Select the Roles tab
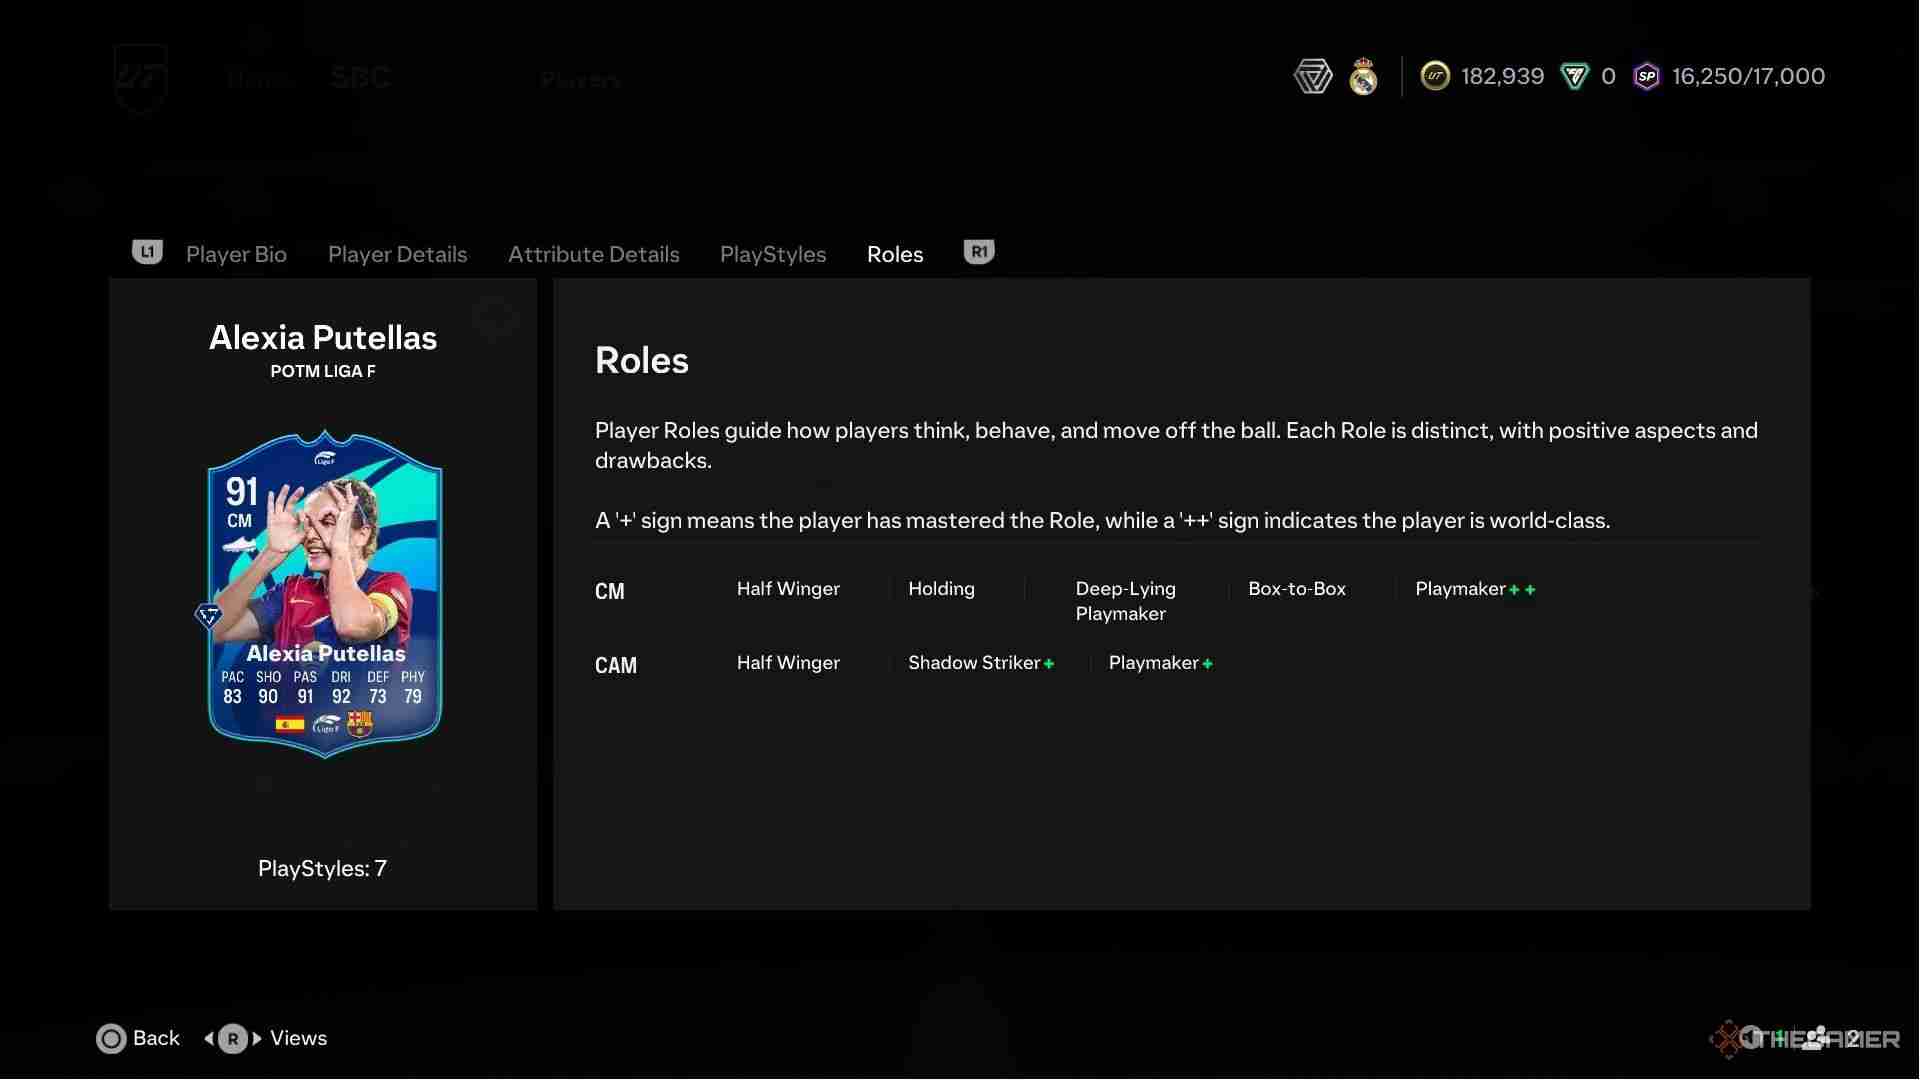Image resolution: width=1920 pixels, height=1080 pixels. [x=895, y=254]
